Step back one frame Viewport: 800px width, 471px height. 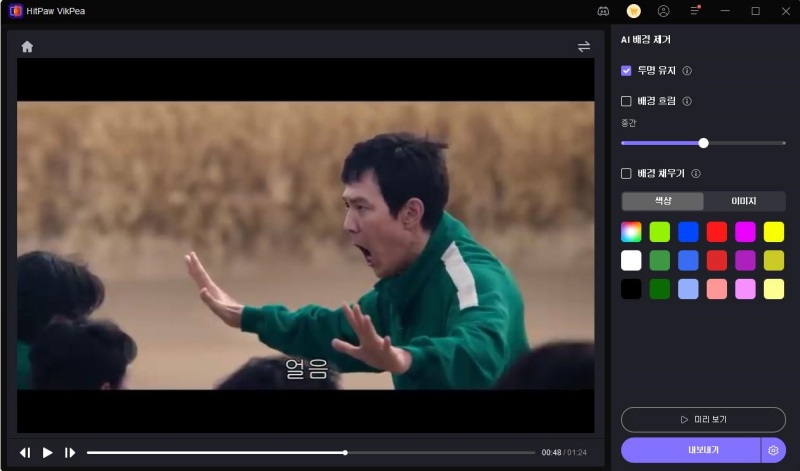(x=25, y=453)
